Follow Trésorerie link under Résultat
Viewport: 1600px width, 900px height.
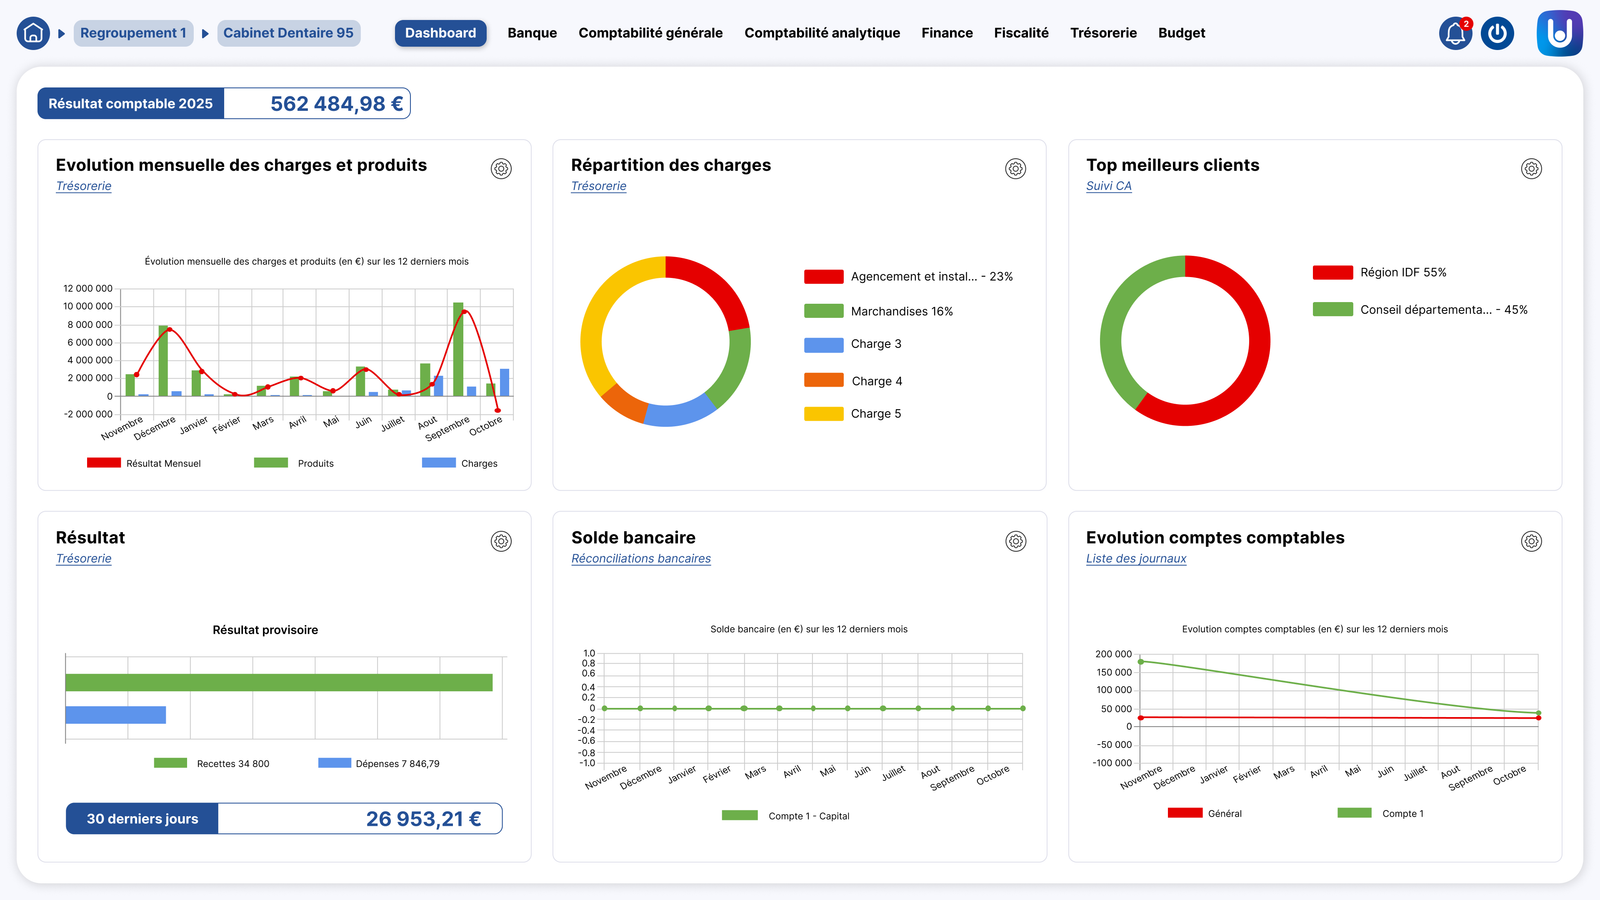pyautogui.click(x=84, y=559)
